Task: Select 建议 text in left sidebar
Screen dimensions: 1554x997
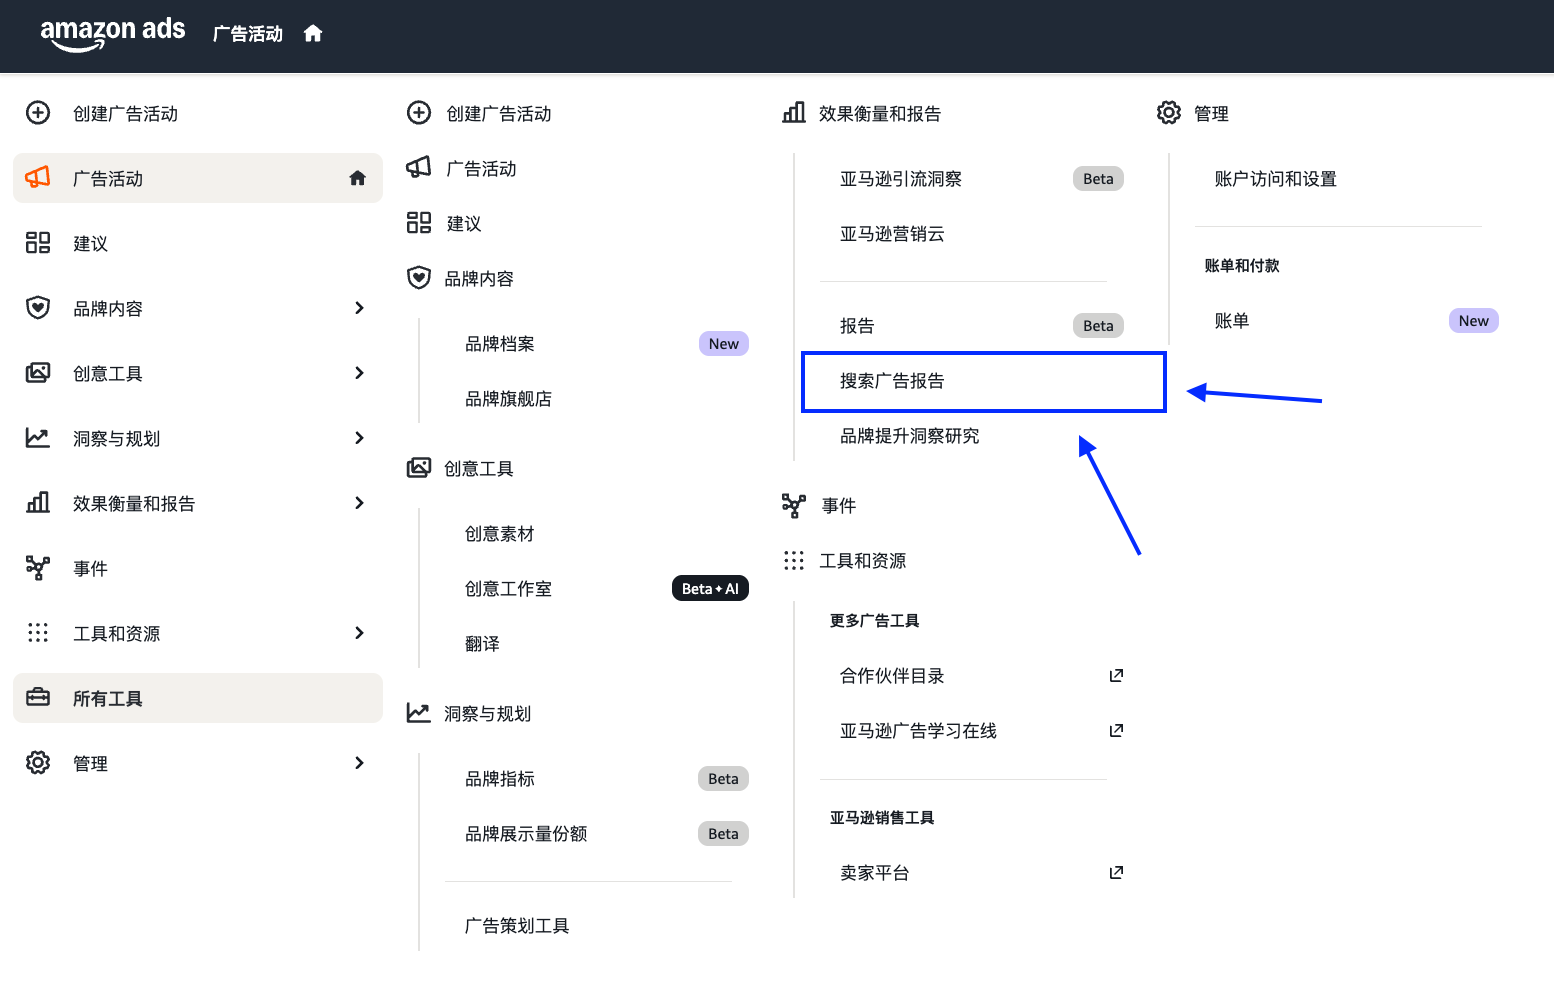Action: [x=90, y=244]
